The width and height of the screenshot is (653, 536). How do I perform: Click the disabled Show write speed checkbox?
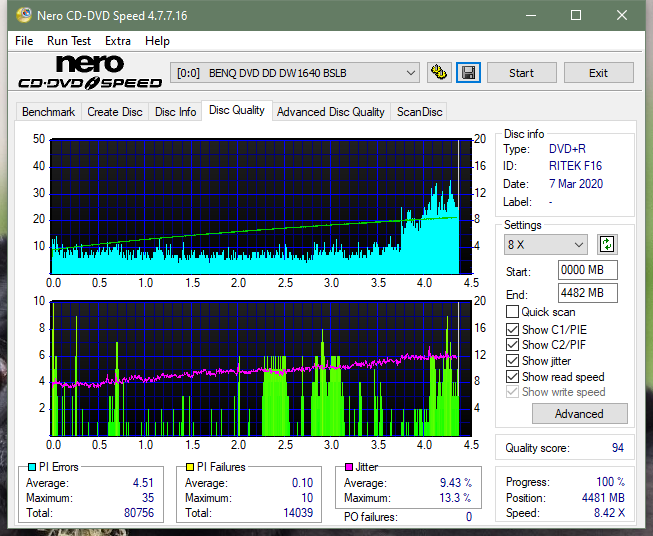512,392
